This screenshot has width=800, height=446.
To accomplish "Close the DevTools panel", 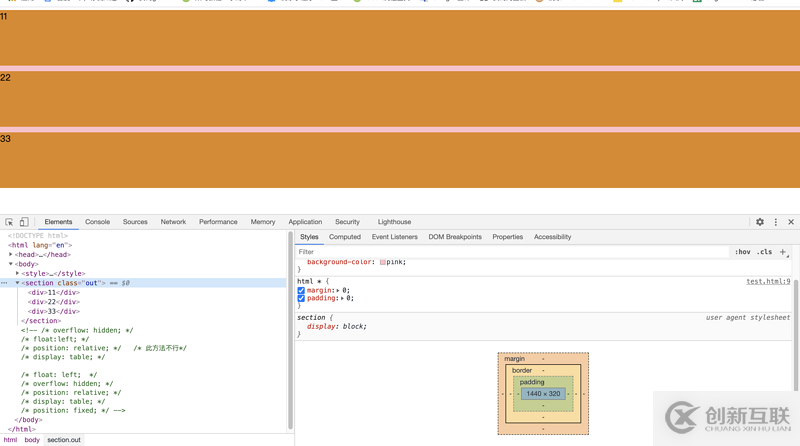I will (x=790, y=222).
